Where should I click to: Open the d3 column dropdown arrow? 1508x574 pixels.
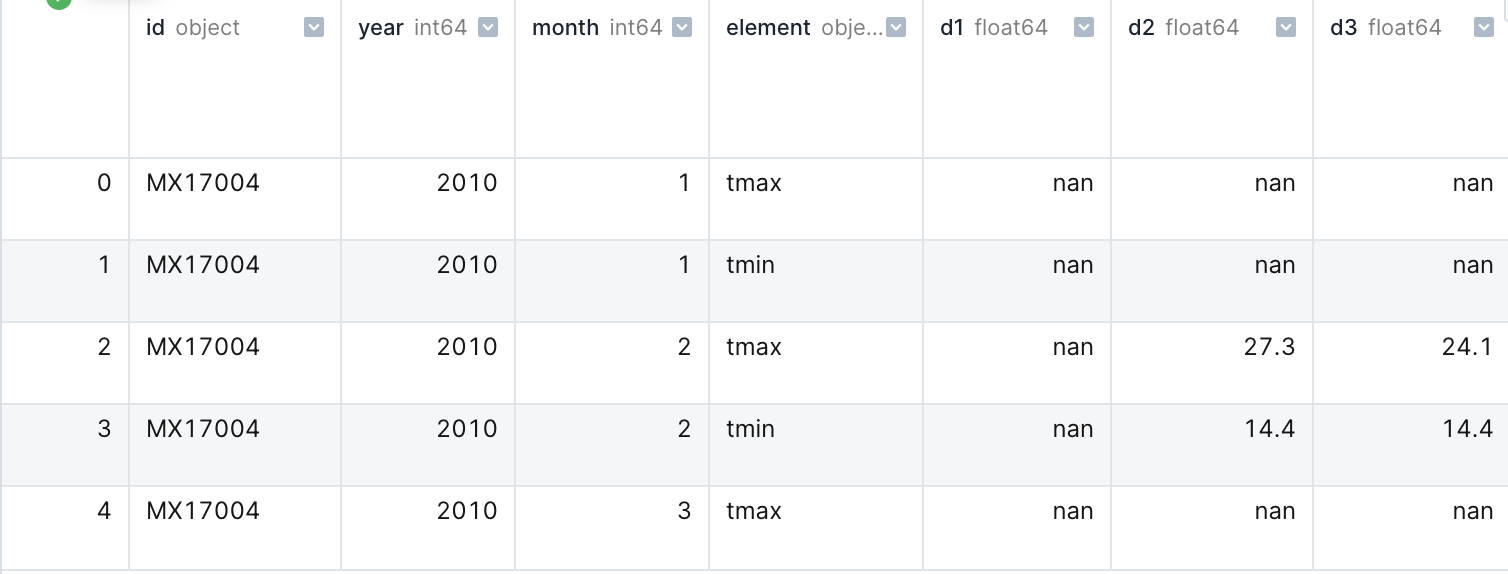(1484, 28)
